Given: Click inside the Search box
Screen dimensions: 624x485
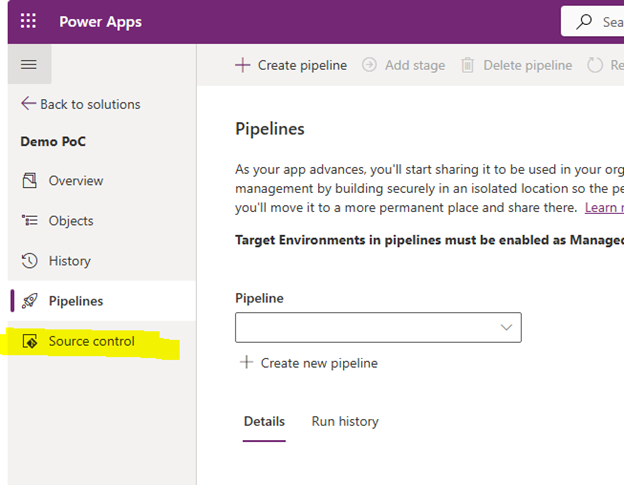Looking at the screenshot, I should point(593,21).
